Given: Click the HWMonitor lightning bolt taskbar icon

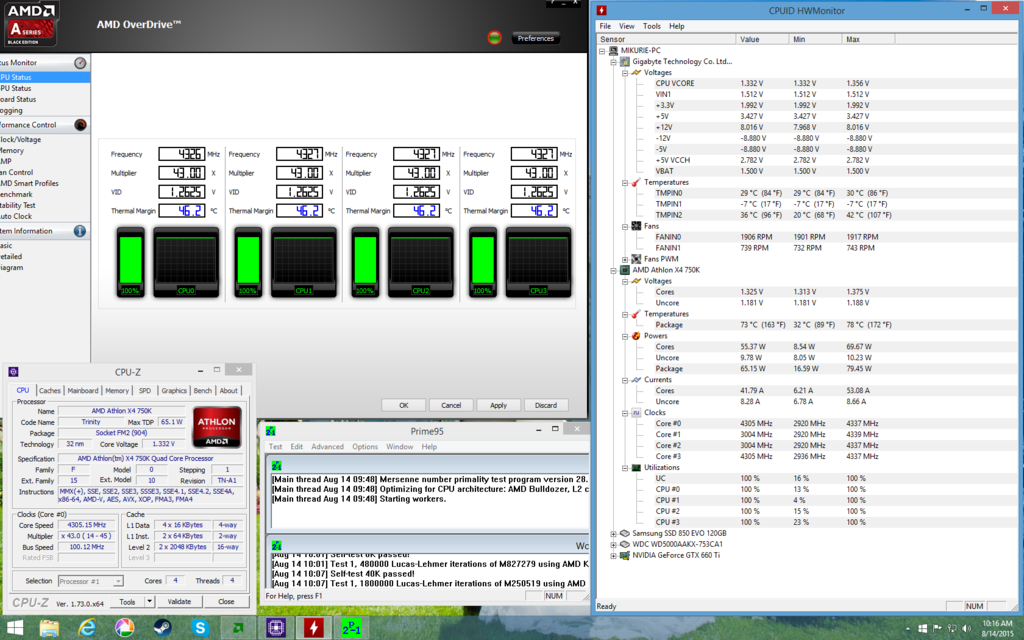Looking at the screenshot, I should click(314, 629).
